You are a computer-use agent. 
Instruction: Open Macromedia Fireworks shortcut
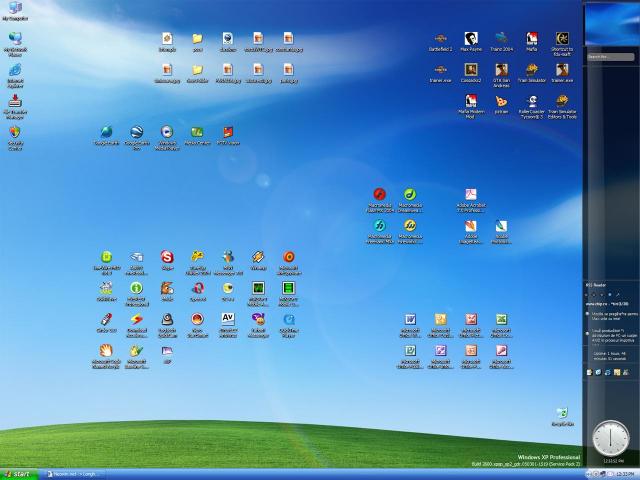pos(410,232)
